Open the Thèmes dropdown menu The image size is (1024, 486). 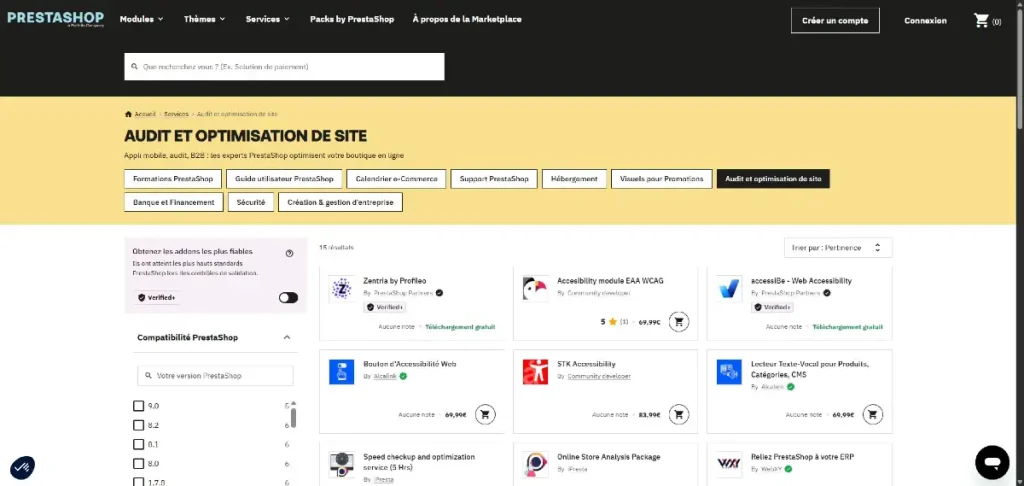[204, 19]
